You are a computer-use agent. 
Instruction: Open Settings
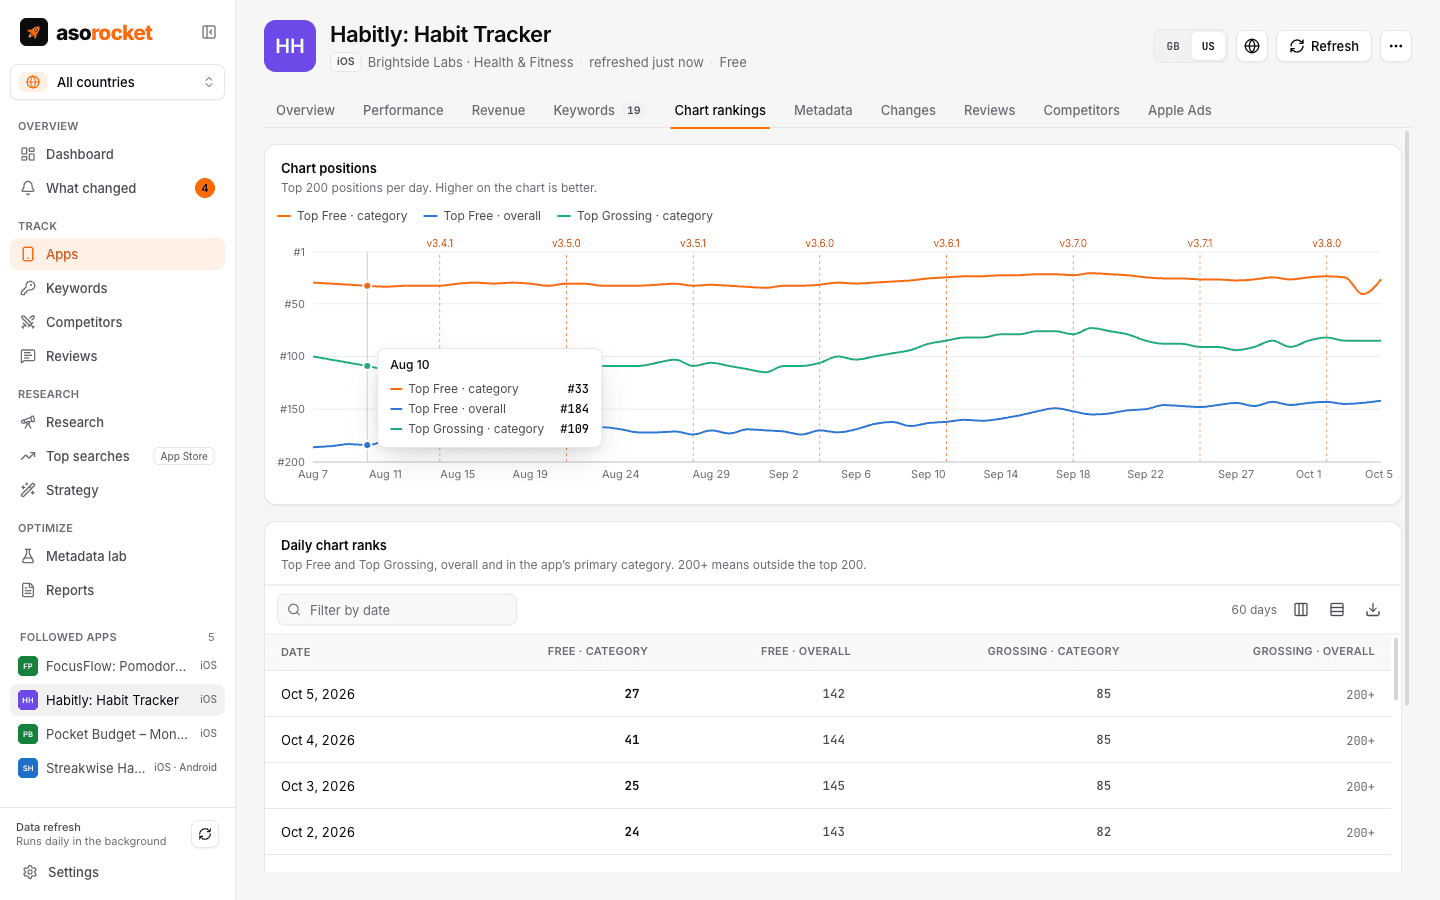coord(117,872)
